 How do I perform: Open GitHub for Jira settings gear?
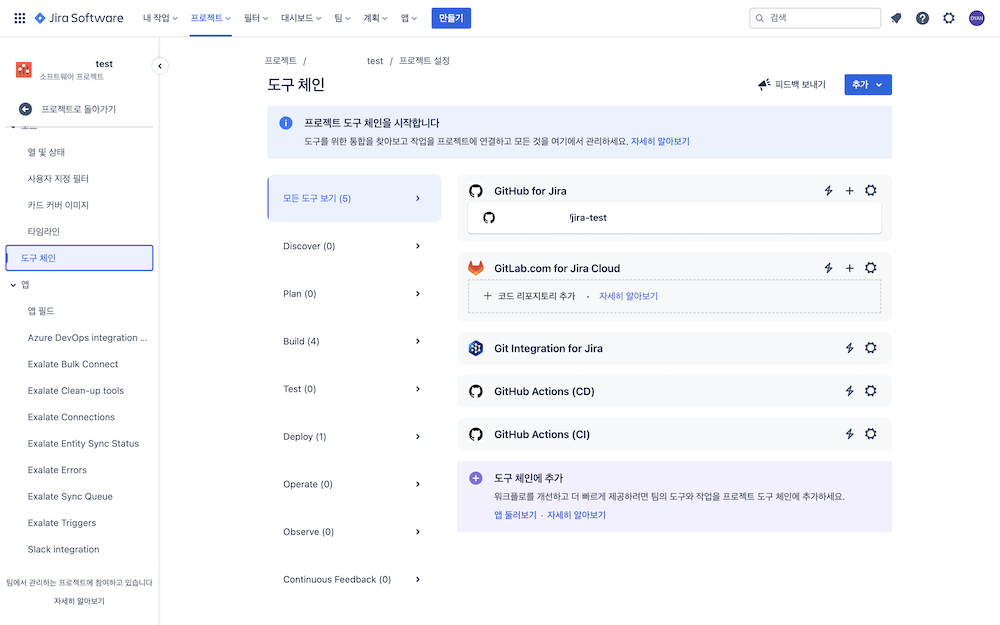pyautogui.click(x=871, y=190)
